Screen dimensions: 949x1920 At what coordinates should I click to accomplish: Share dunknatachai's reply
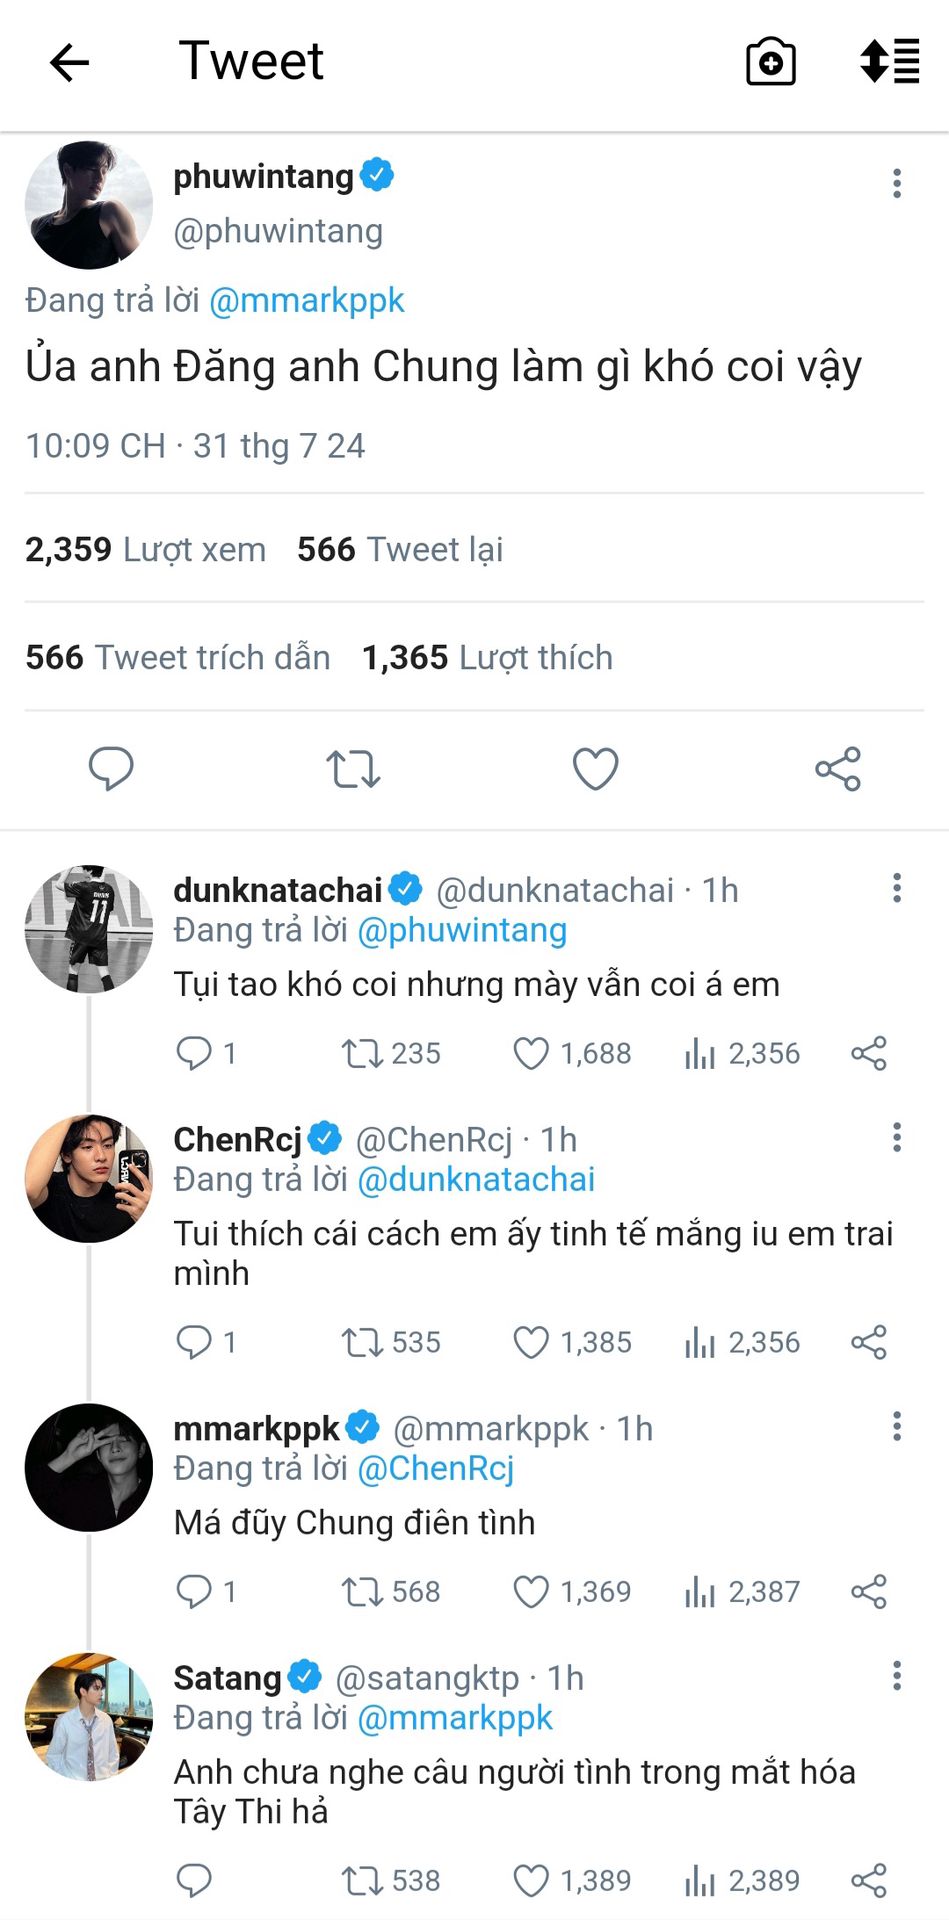pos(869,1053)
